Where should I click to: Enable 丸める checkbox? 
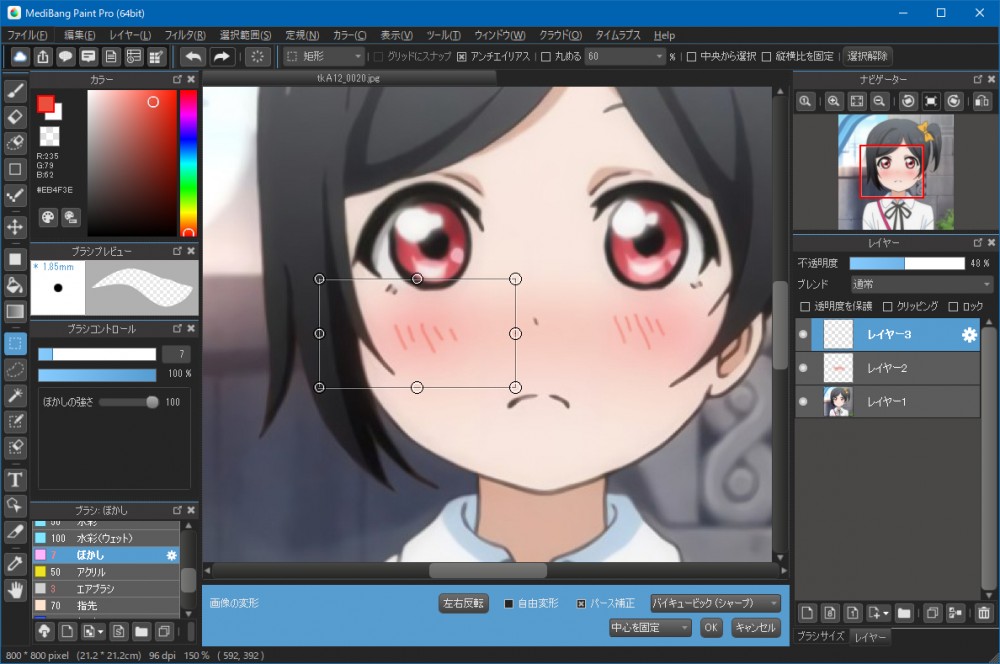[546, 57]
